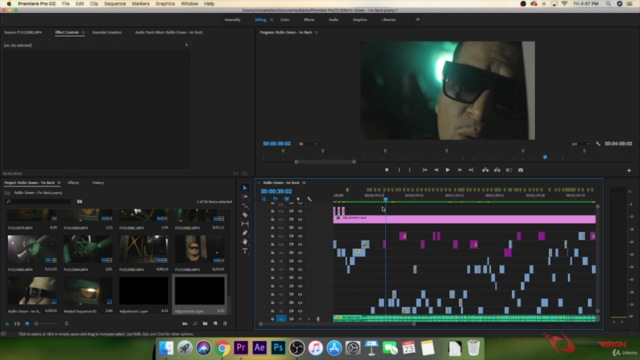Click the Mark In bracket button
The height and width of the screenshot is (360, 640).
tap(399, 170)
